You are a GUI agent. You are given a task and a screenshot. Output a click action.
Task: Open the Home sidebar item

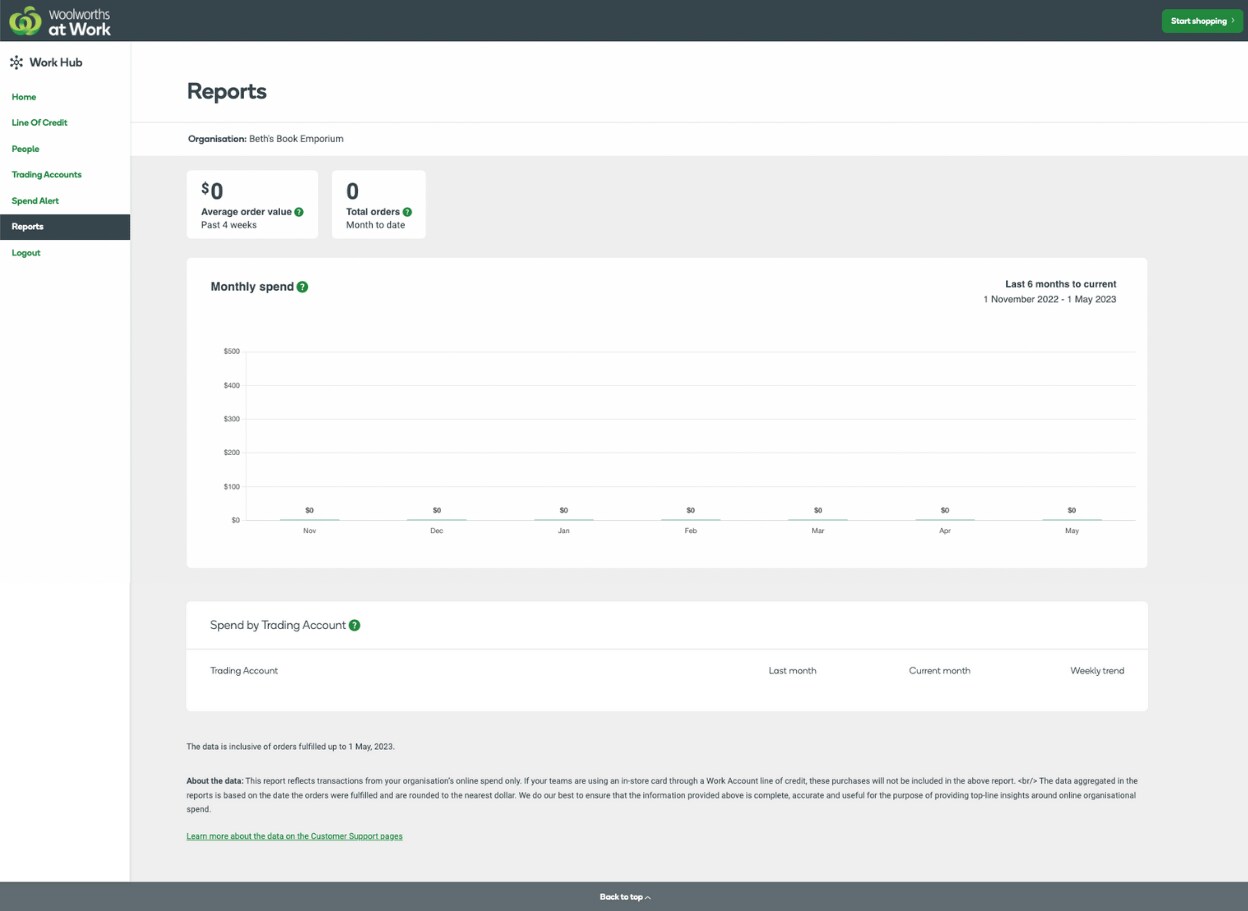pos(23,96)
